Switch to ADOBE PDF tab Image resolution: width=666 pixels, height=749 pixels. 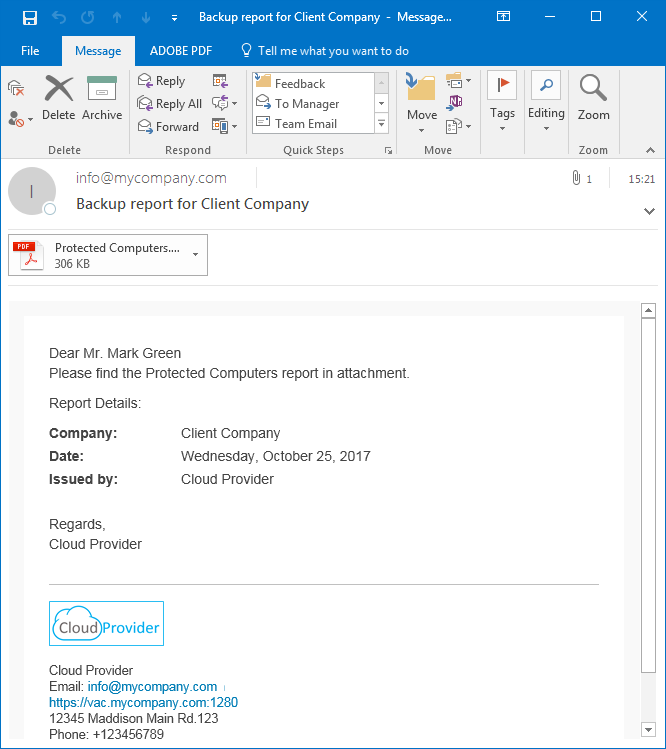coord(180,51)
